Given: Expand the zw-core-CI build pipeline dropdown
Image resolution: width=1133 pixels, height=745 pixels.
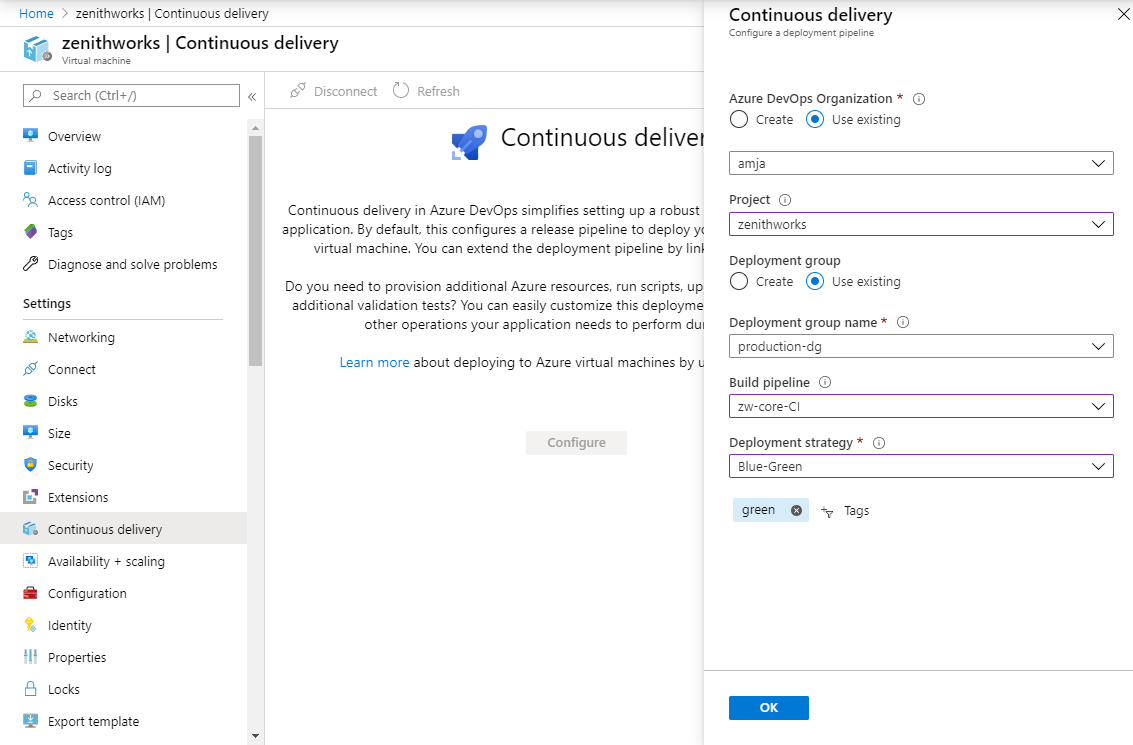Looking at the screenshot, I should click(x=920, y=406).
